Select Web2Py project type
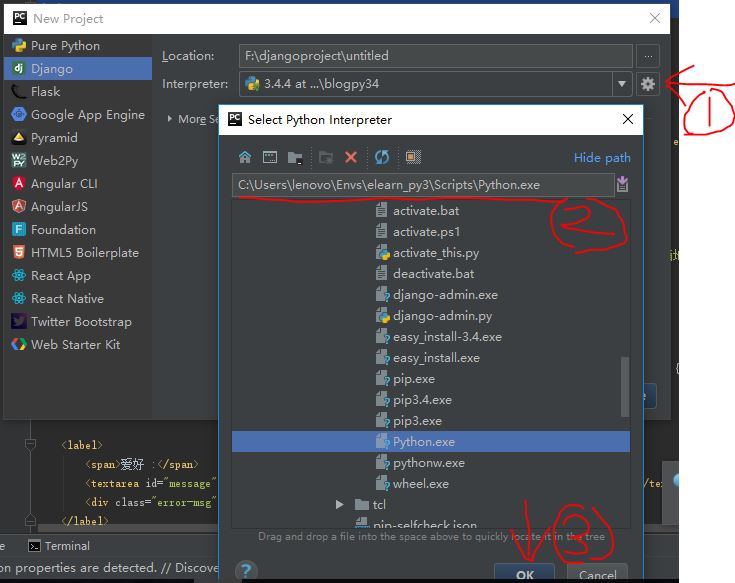This screenshot has width=735, height=583. coord(78,160)
